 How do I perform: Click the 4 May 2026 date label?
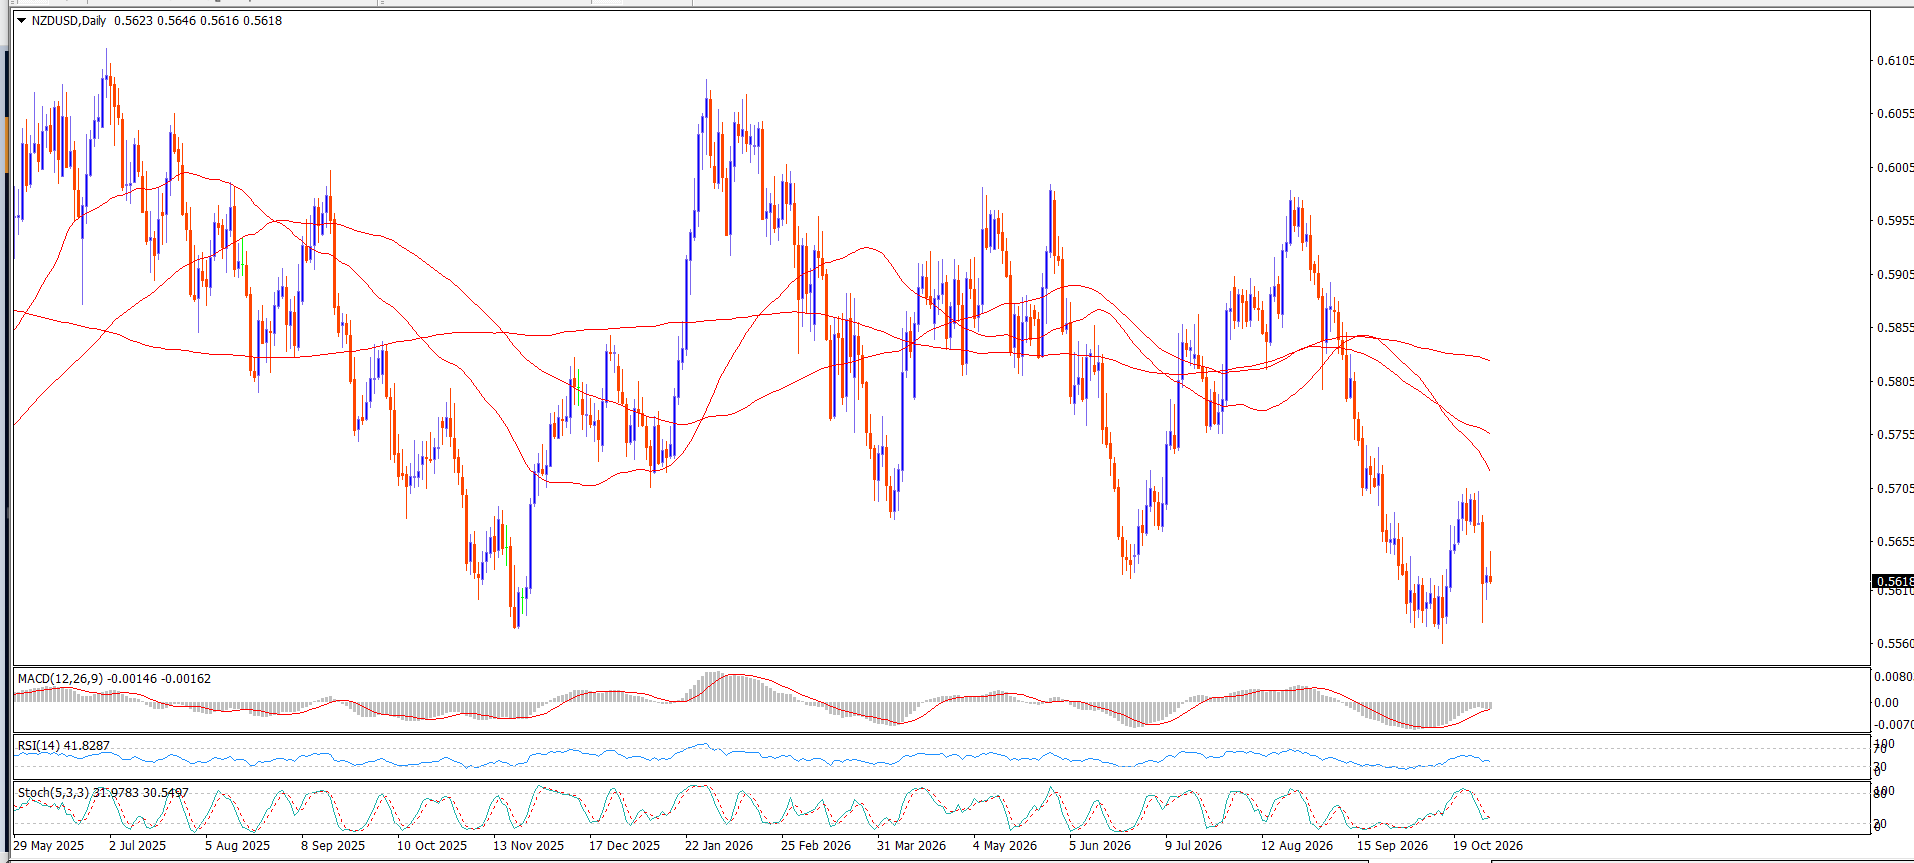pos(1005,846)
